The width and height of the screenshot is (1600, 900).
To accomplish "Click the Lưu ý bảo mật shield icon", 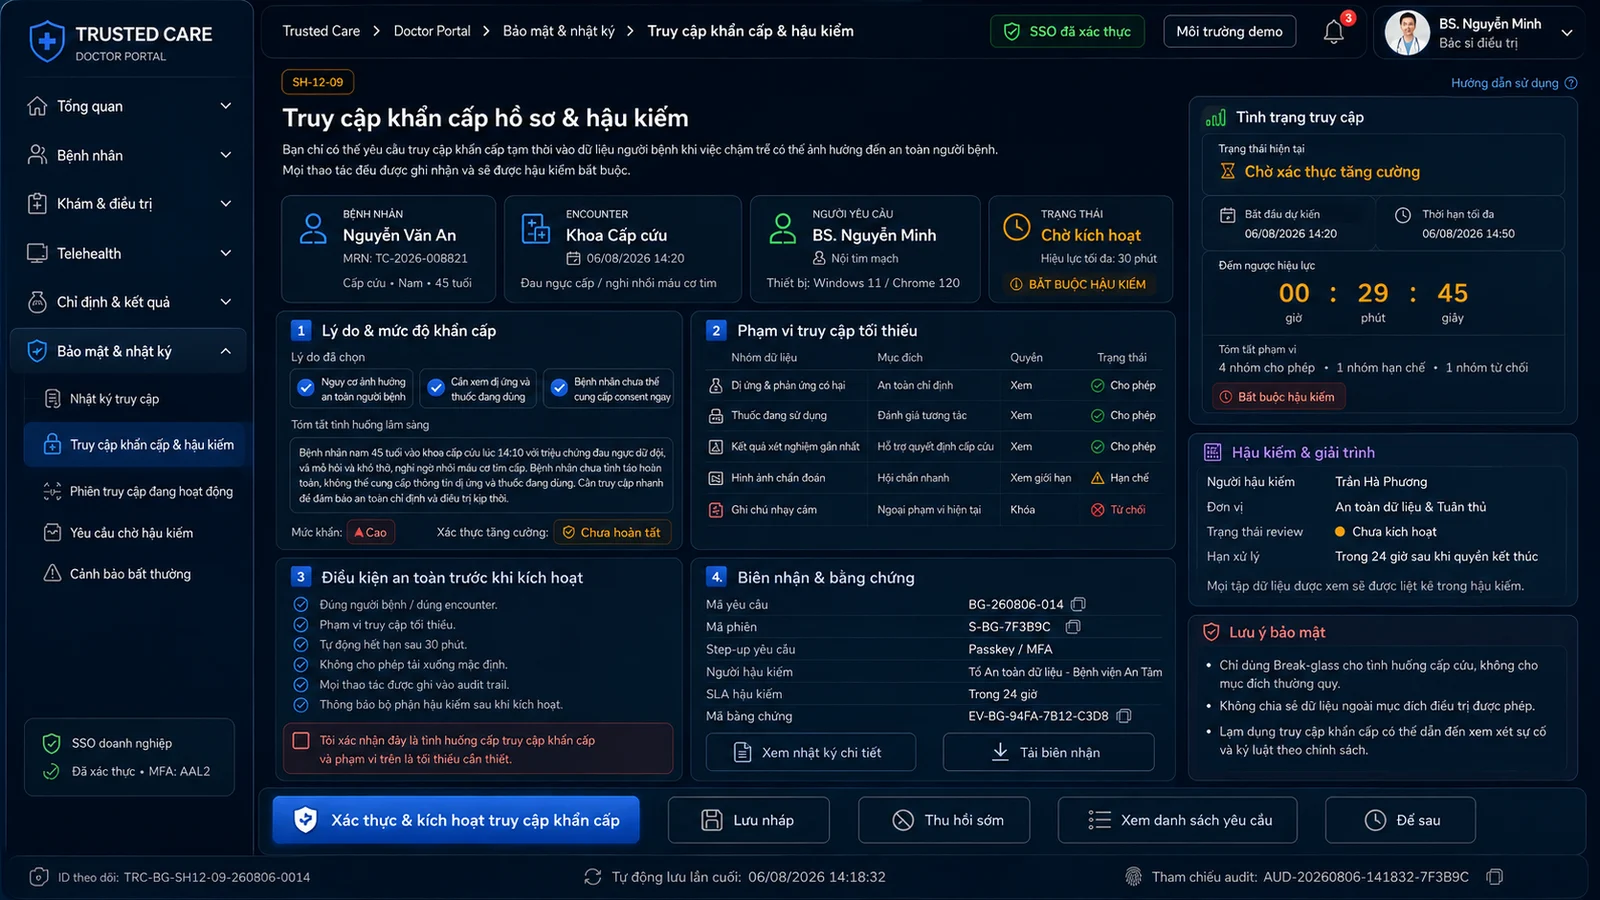I will [1211, 632].
